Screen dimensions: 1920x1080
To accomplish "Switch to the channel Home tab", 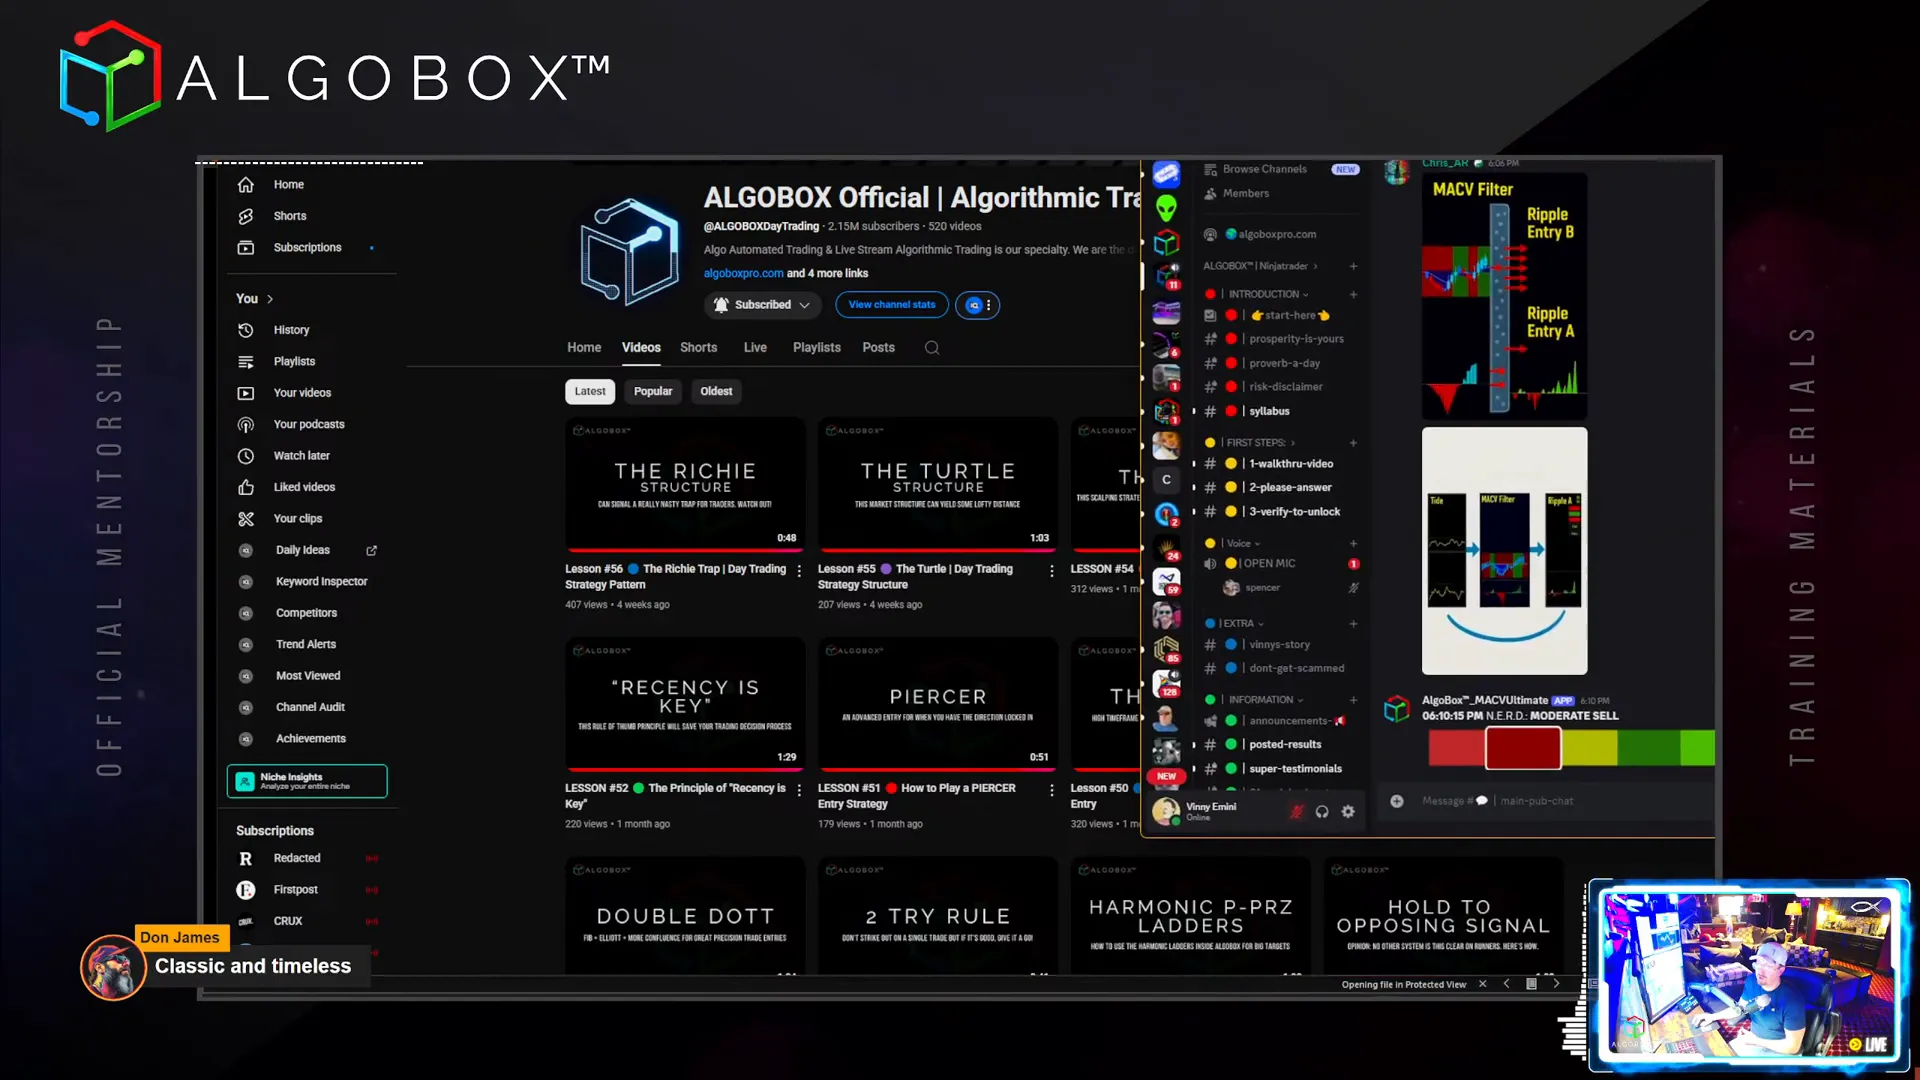I will (x=584, y=348).
